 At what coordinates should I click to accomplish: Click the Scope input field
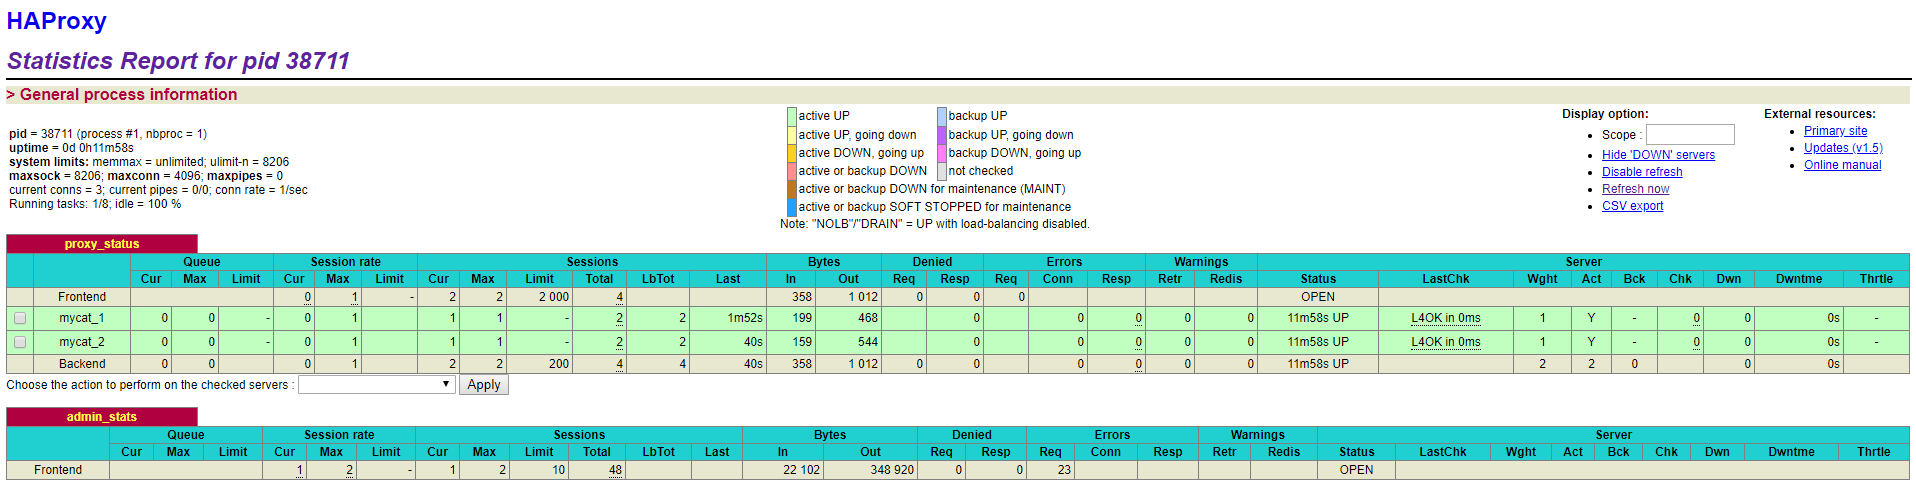1690,134
